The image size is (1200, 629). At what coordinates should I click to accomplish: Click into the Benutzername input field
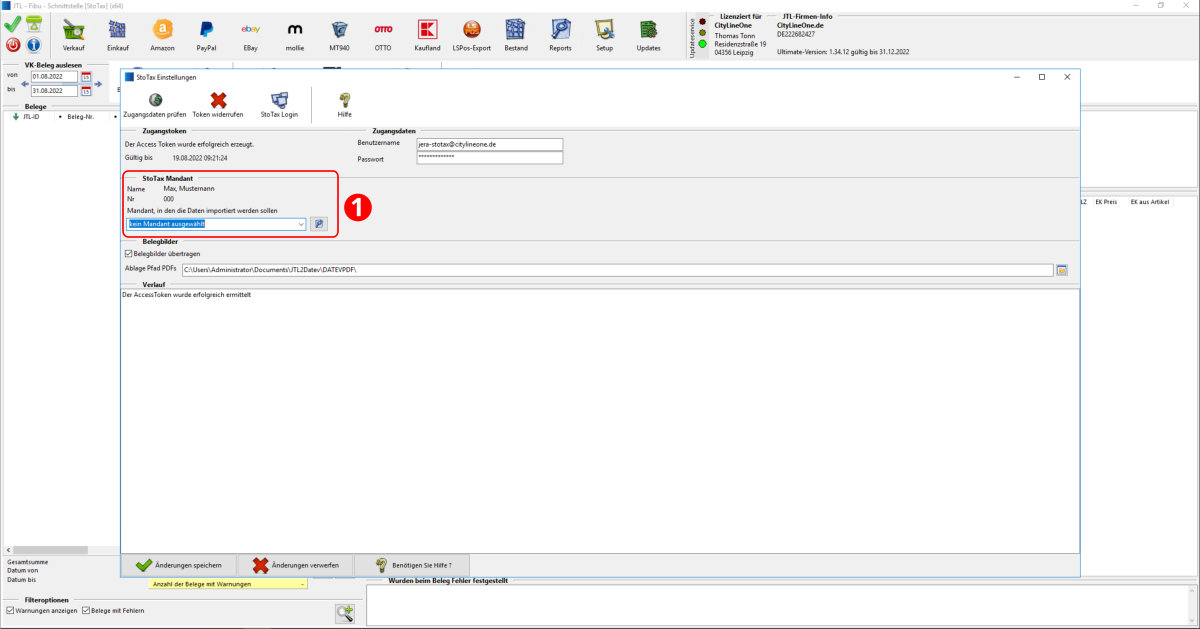[489, 144]
